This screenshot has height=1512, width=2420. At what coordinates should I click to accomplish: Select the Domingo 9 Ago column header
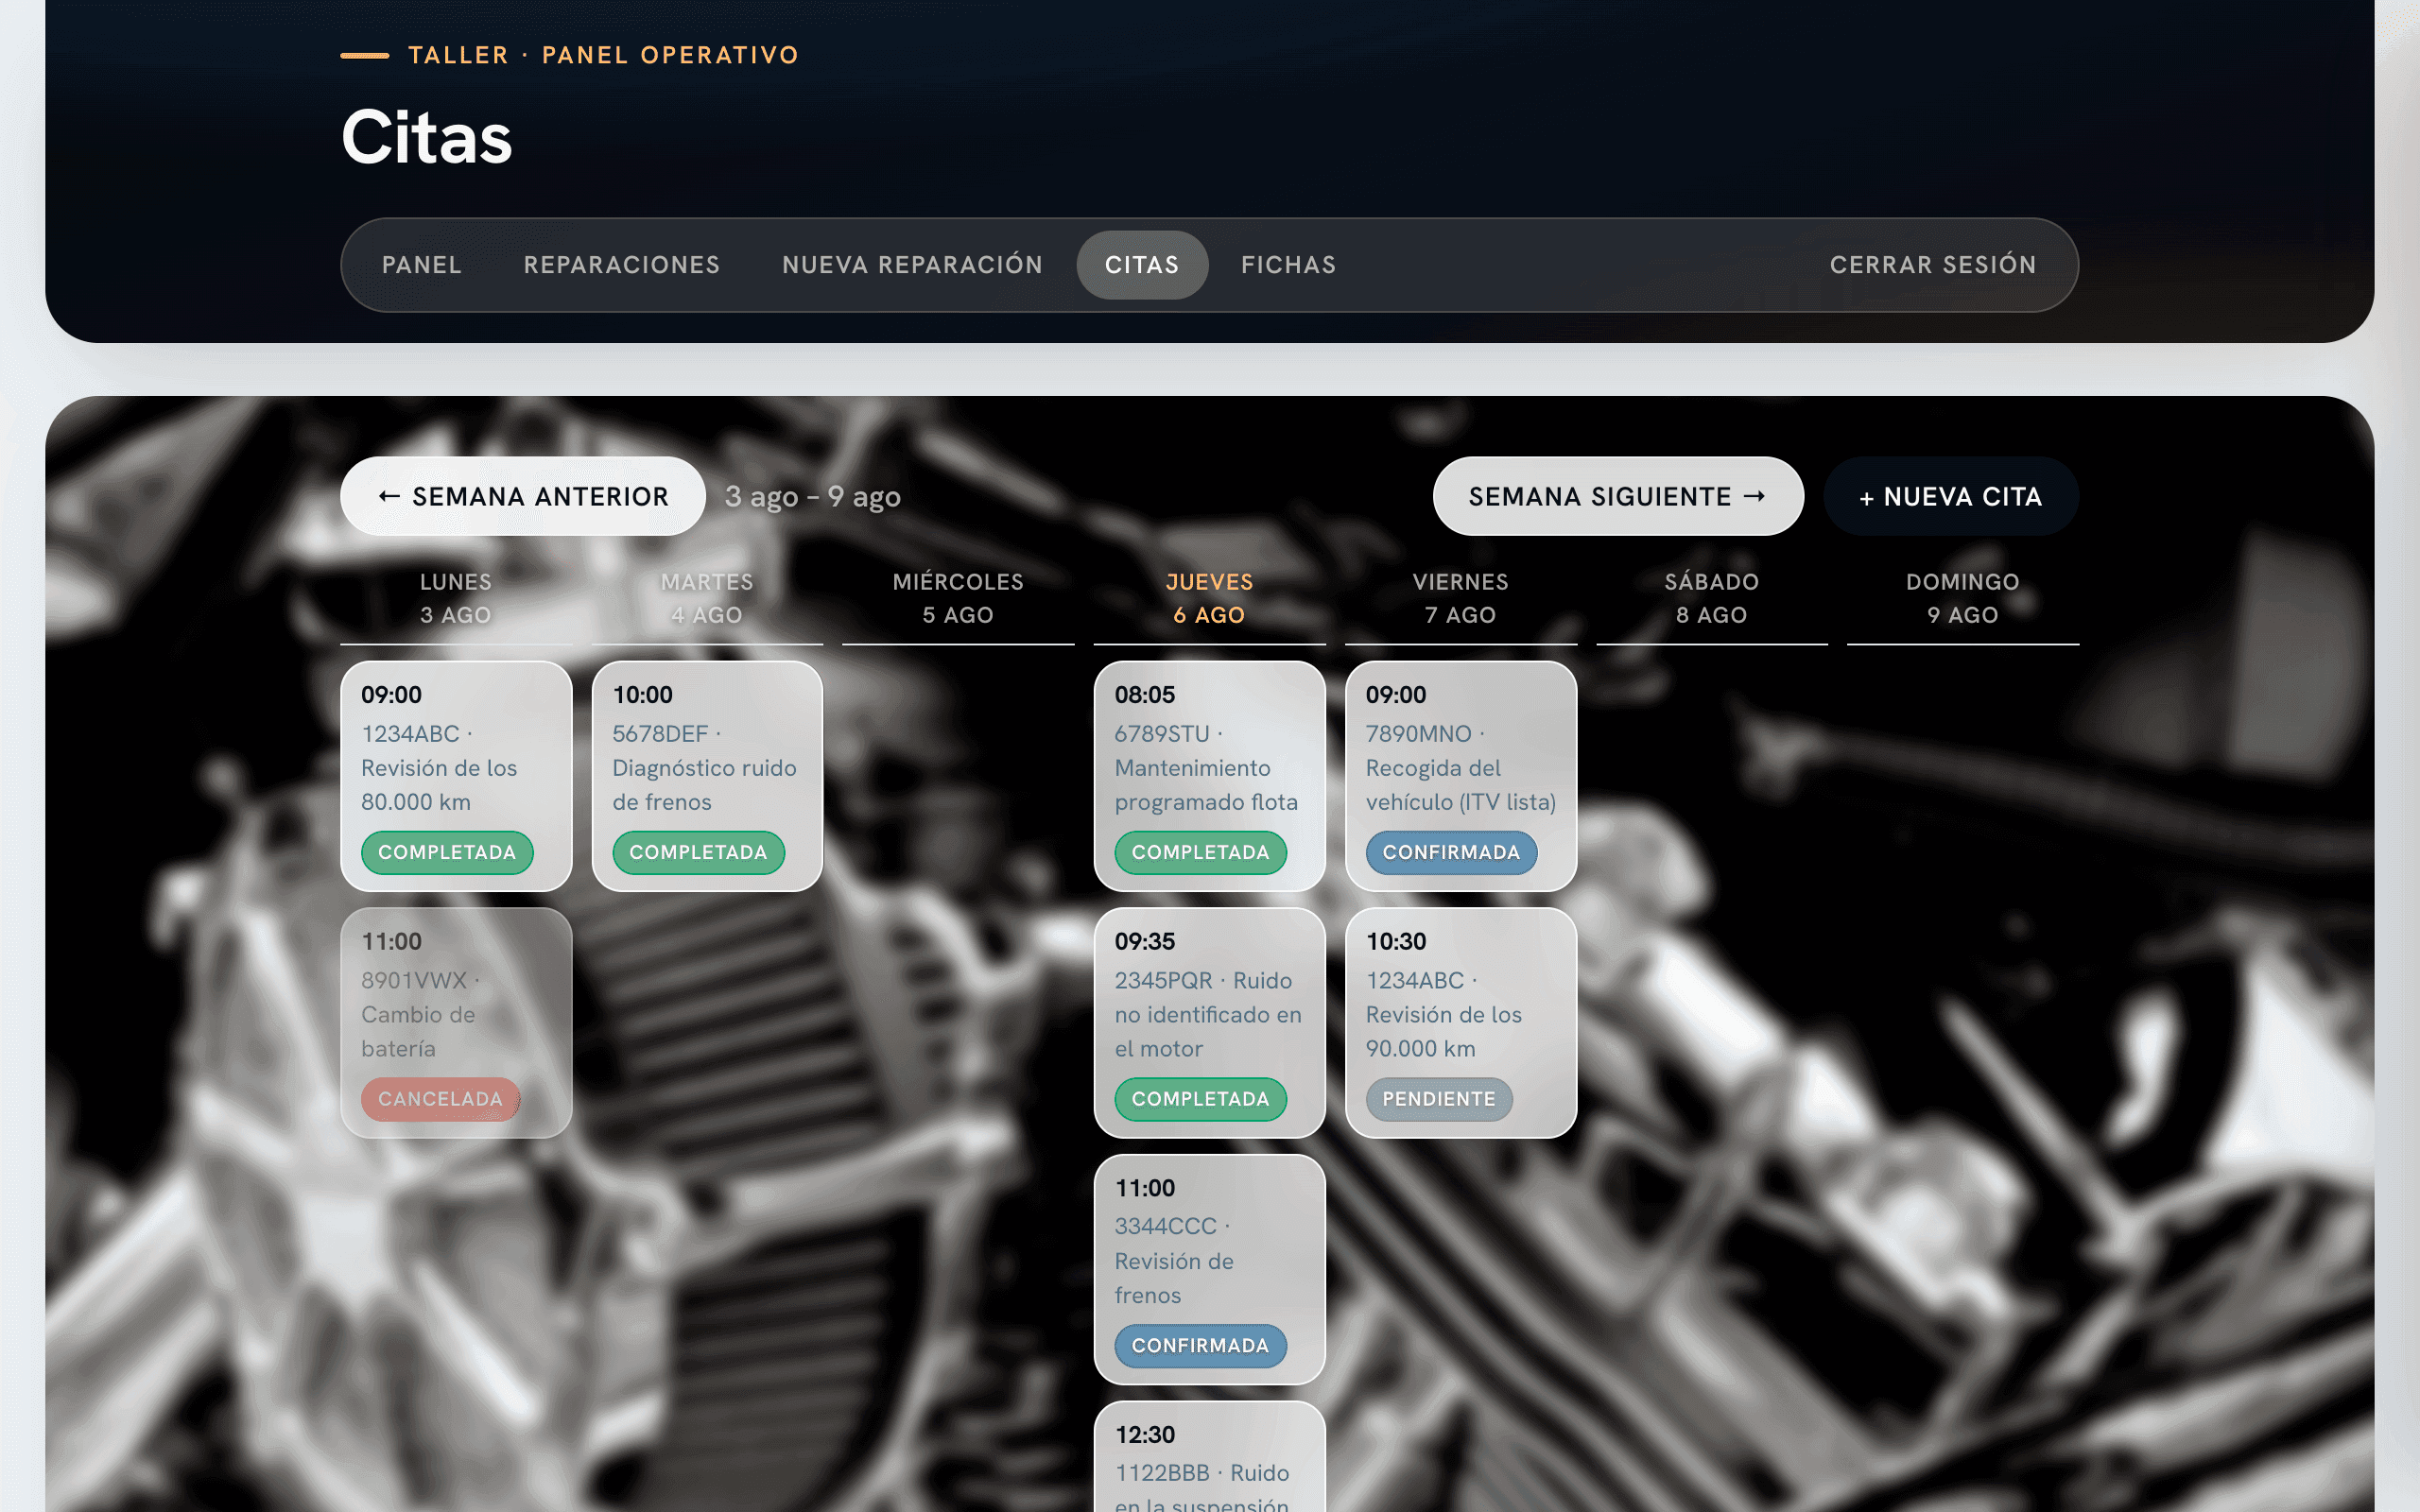1962,598
